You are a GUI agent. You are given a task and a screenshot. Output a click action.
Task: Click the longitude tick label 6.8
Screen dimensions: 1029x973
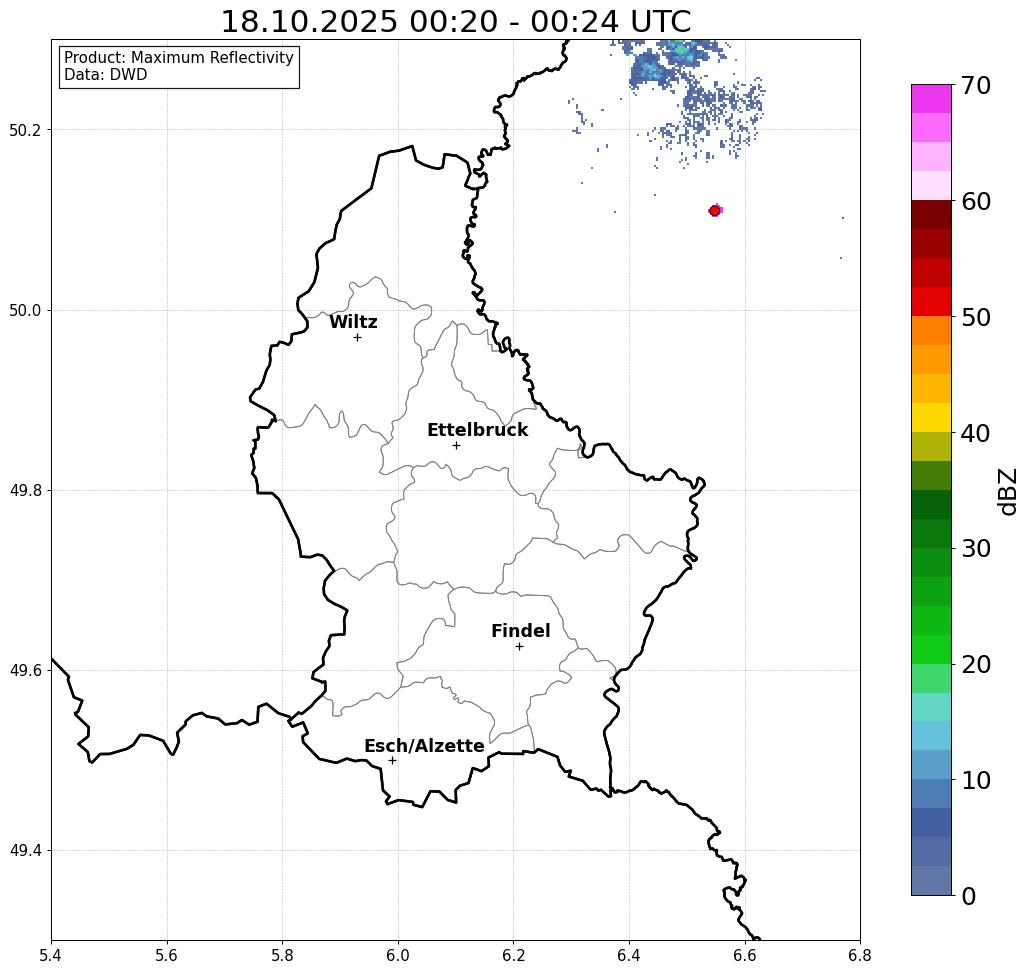coord(860,956)
